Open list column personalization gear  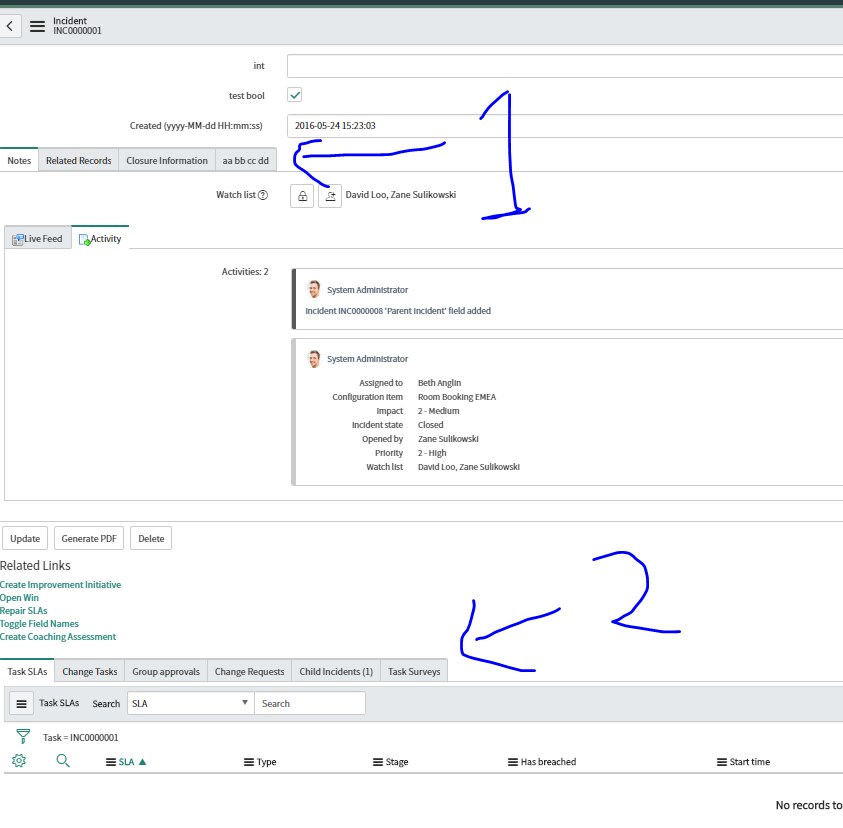click(17, 761)
